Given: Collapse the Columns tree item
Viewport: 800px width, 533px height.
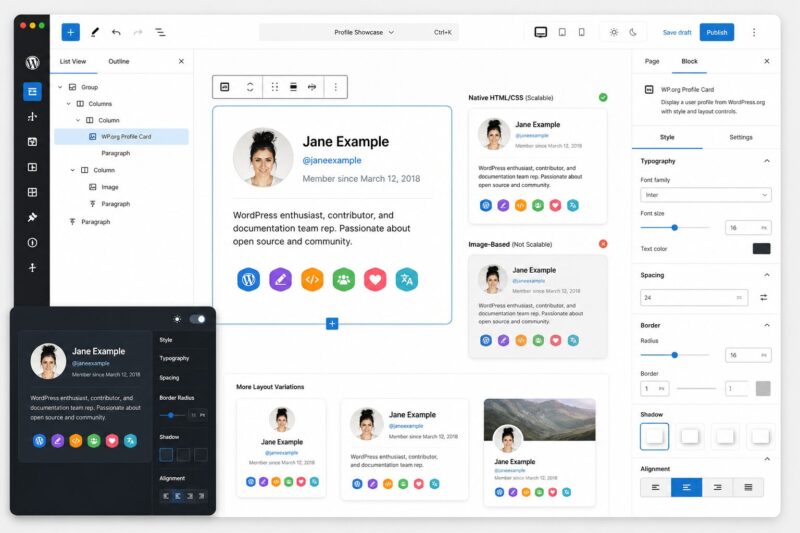Looking at the screenshot, I should [x=68, y=104].
